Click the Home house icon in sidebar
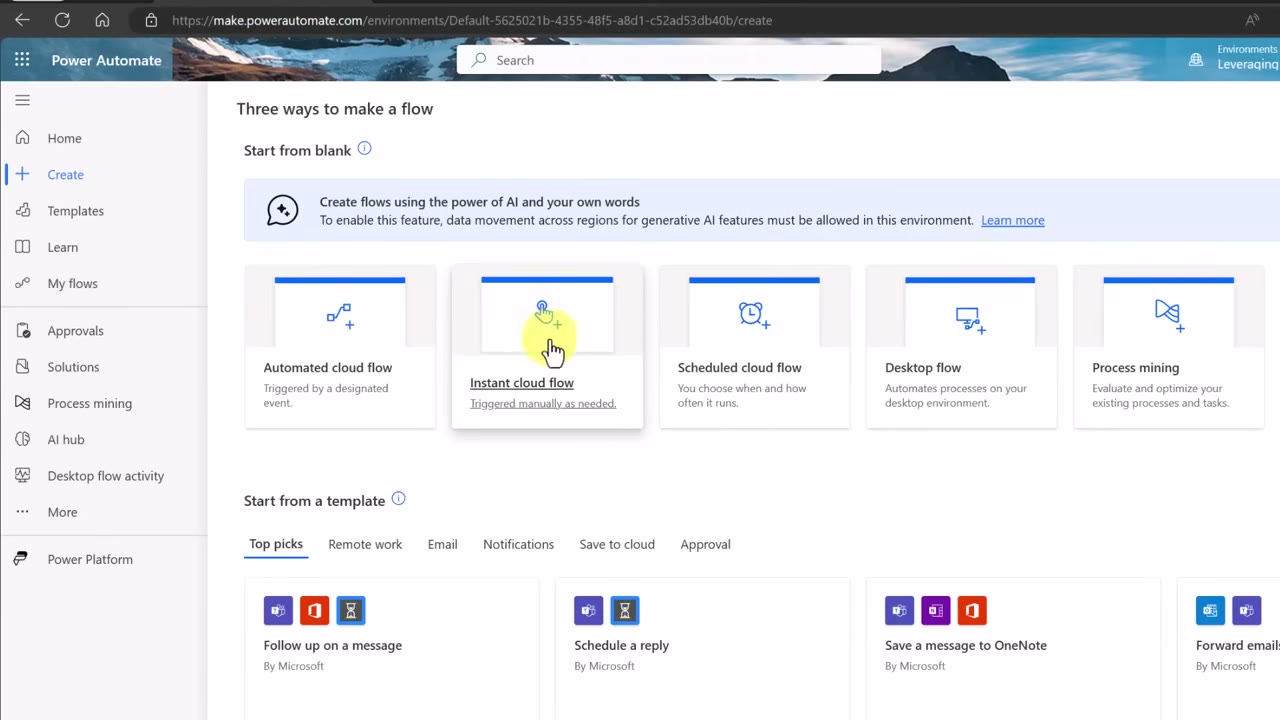 [22, 138]
